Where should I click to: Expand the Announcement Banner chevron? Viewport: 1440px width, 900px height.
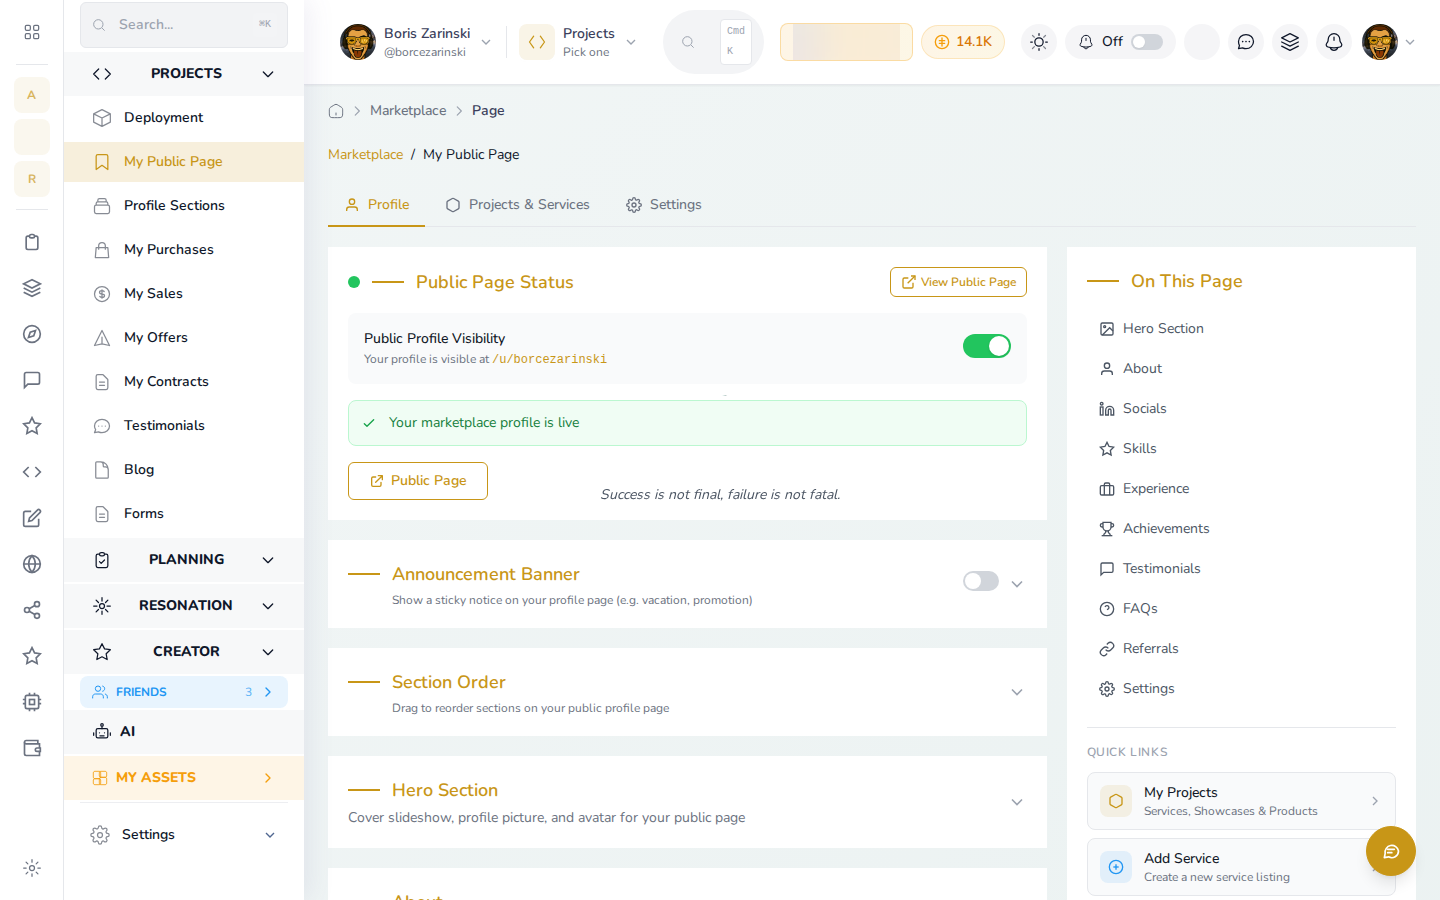pyautogui.click(x=1017, y=584)
